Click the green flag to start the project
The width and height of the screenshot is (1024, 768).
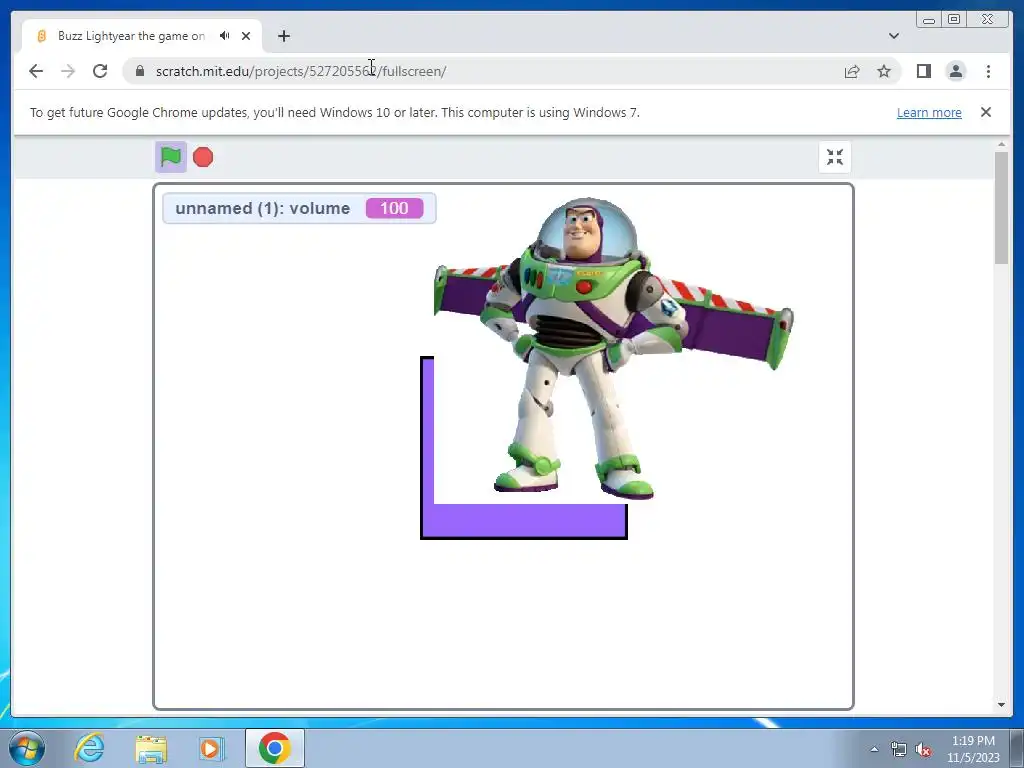pyautogui.click(x=170, y=157)
